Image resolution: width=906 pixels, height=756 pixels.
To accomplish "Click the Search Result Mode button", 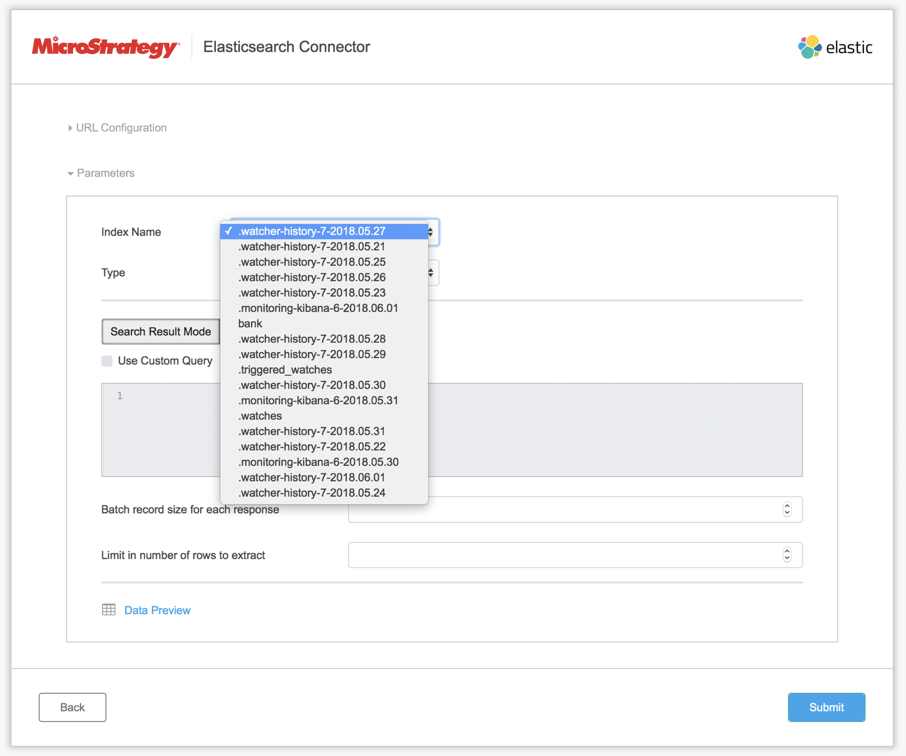I will click(161, 331).
